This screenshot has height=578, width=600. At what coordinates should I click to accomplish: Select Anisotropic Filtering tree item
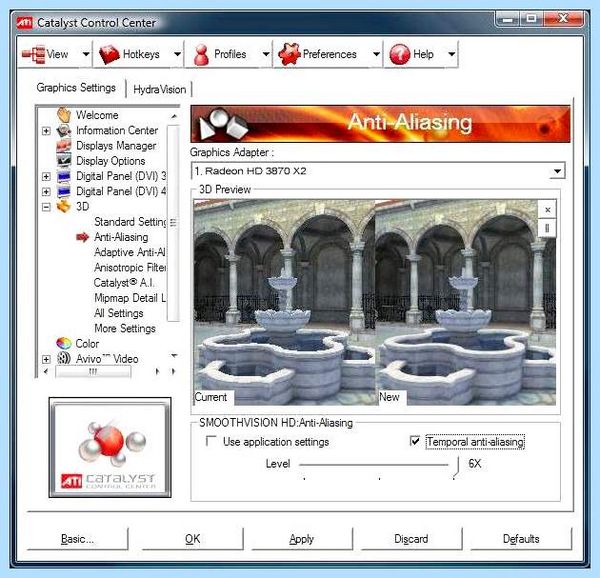pyautogui.click(x=130, y=267)
